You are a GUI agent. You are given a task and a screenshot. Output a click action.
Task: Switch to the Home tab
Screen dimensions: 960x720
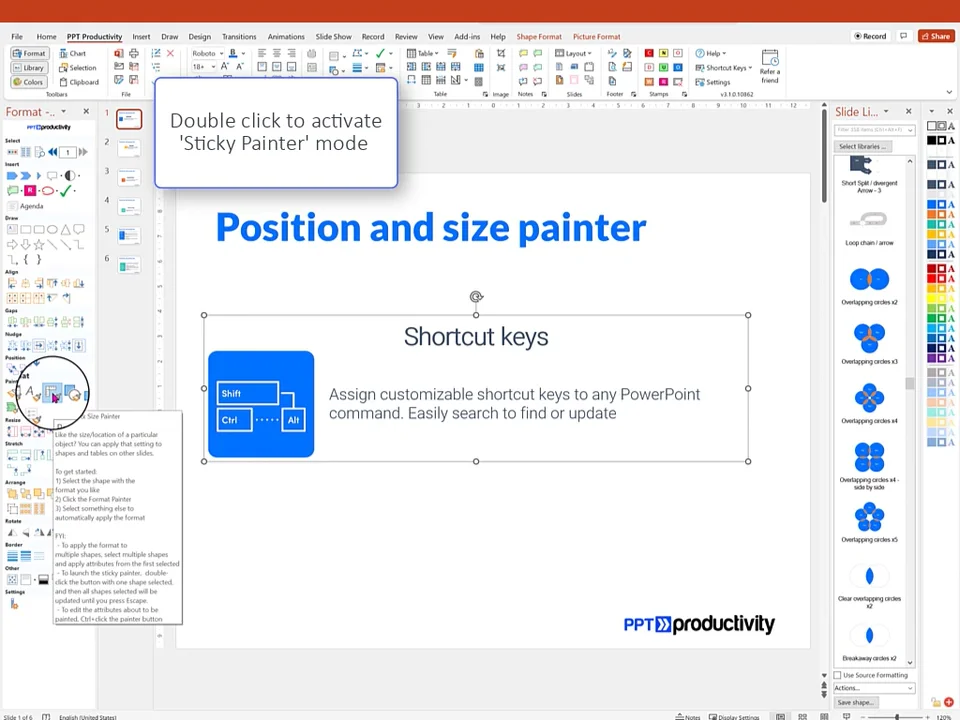click(46, 37)
